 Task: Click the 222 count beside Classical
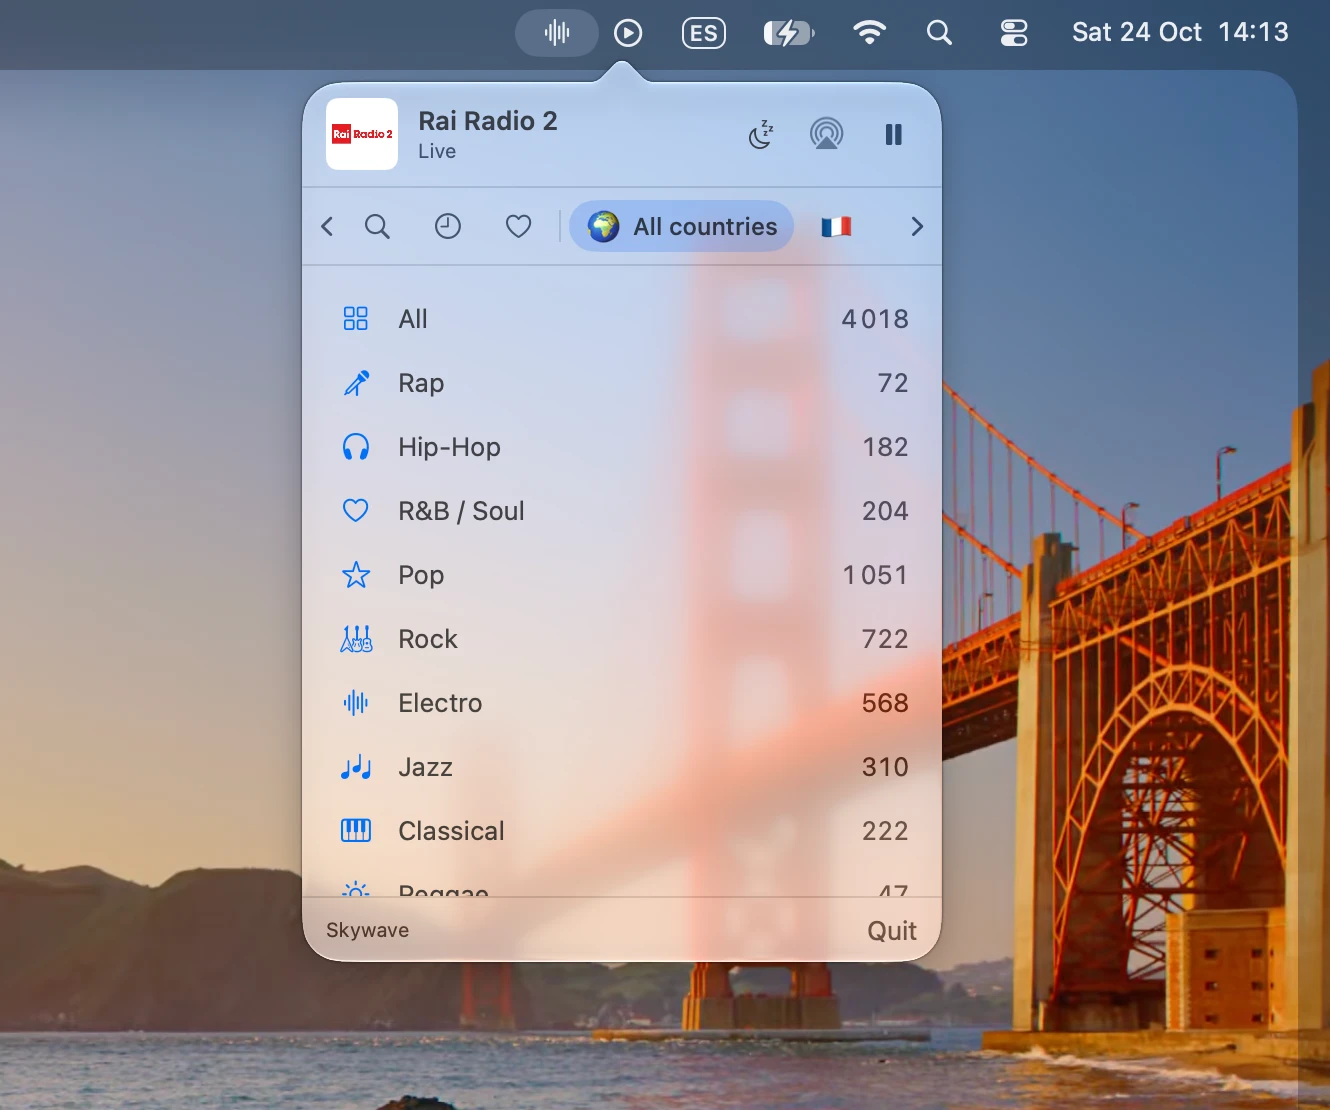coord(885,831)
